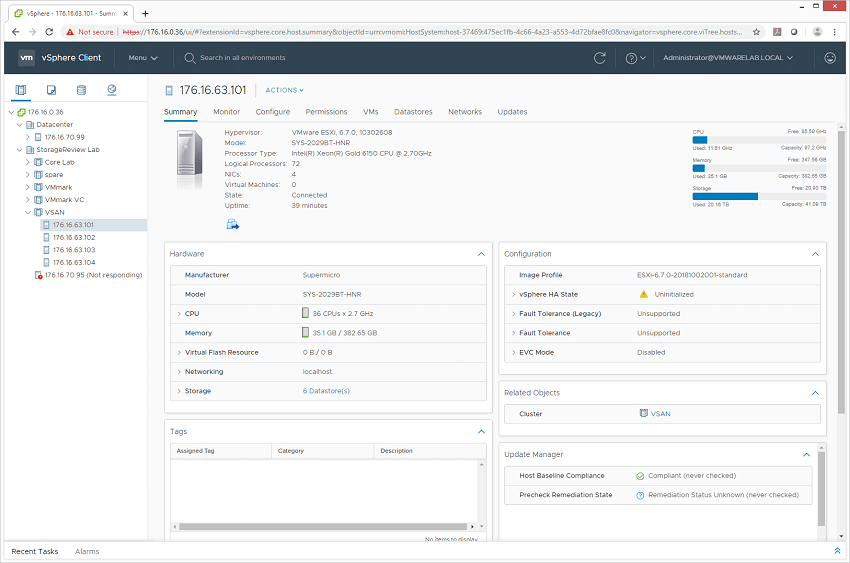Open the browser three-dot menu
This screenshot has width=850, height=563.
835,32
